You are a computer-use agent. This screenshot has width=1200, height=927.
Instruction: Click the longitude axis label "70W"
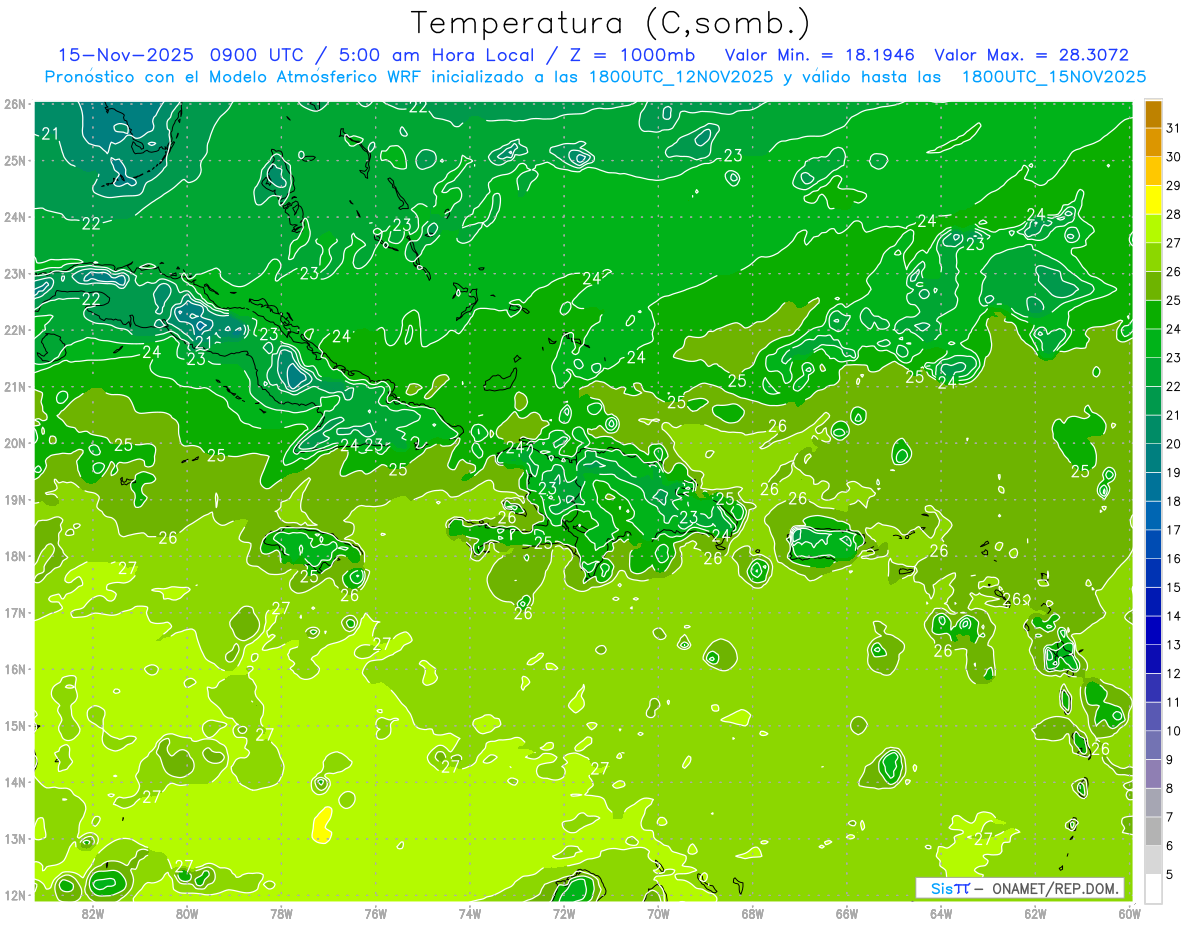tap(658, 913)
